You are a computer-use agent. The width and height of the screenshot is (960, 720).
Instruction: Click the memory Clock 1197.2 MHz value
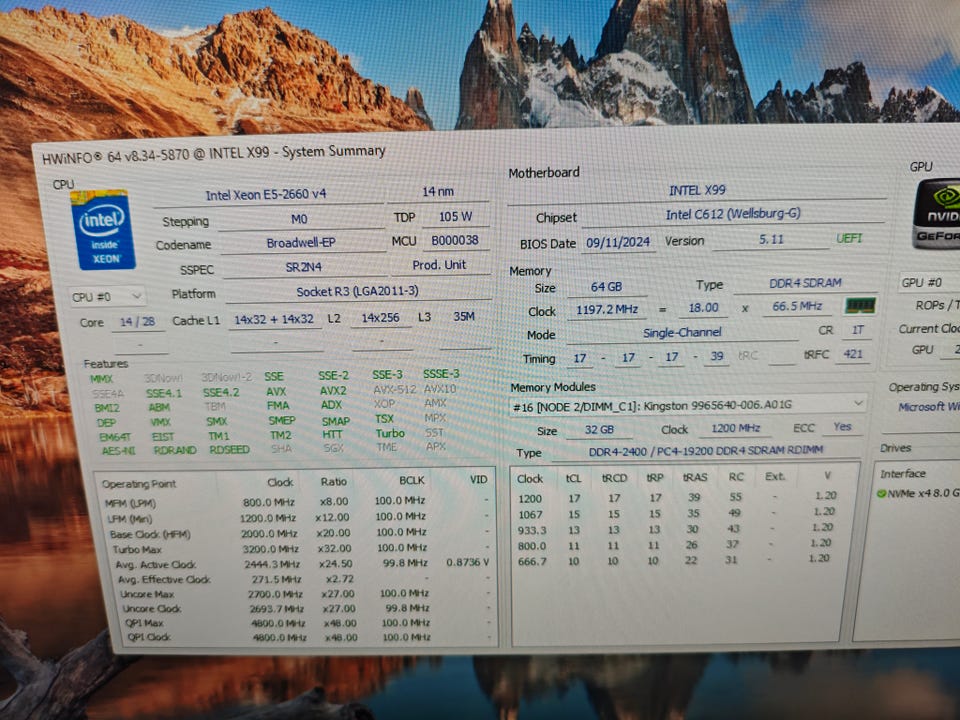coord(607,310)
